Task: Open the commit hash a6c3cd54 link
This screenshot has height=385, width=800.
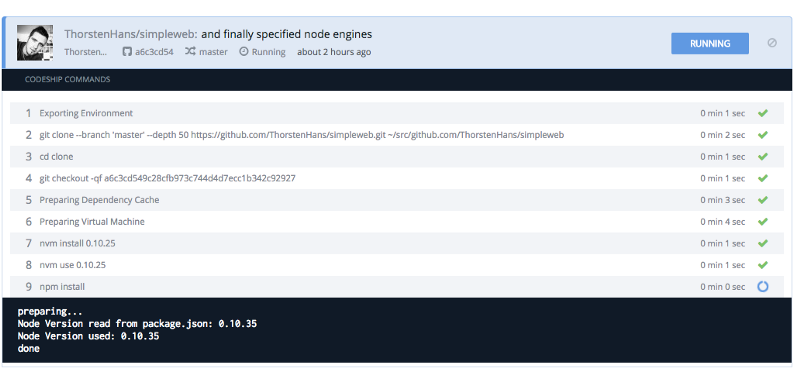Action: [x=154, y=52]
